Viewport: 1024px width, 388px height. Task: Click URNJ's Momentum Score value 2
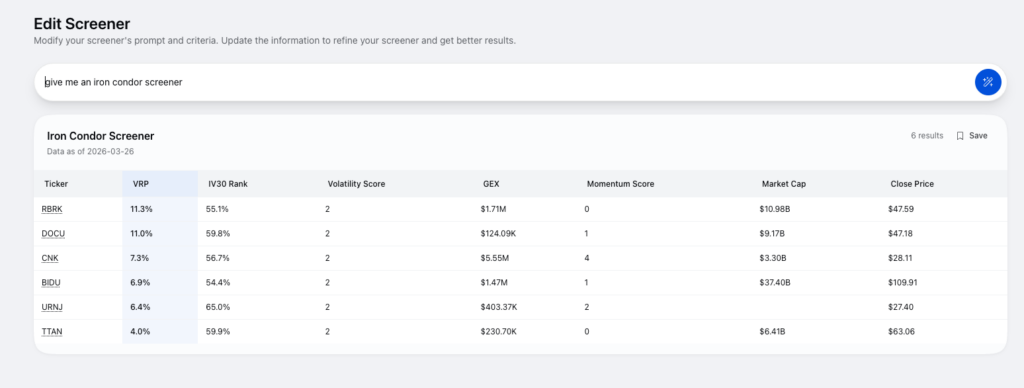tap(587, 307)
